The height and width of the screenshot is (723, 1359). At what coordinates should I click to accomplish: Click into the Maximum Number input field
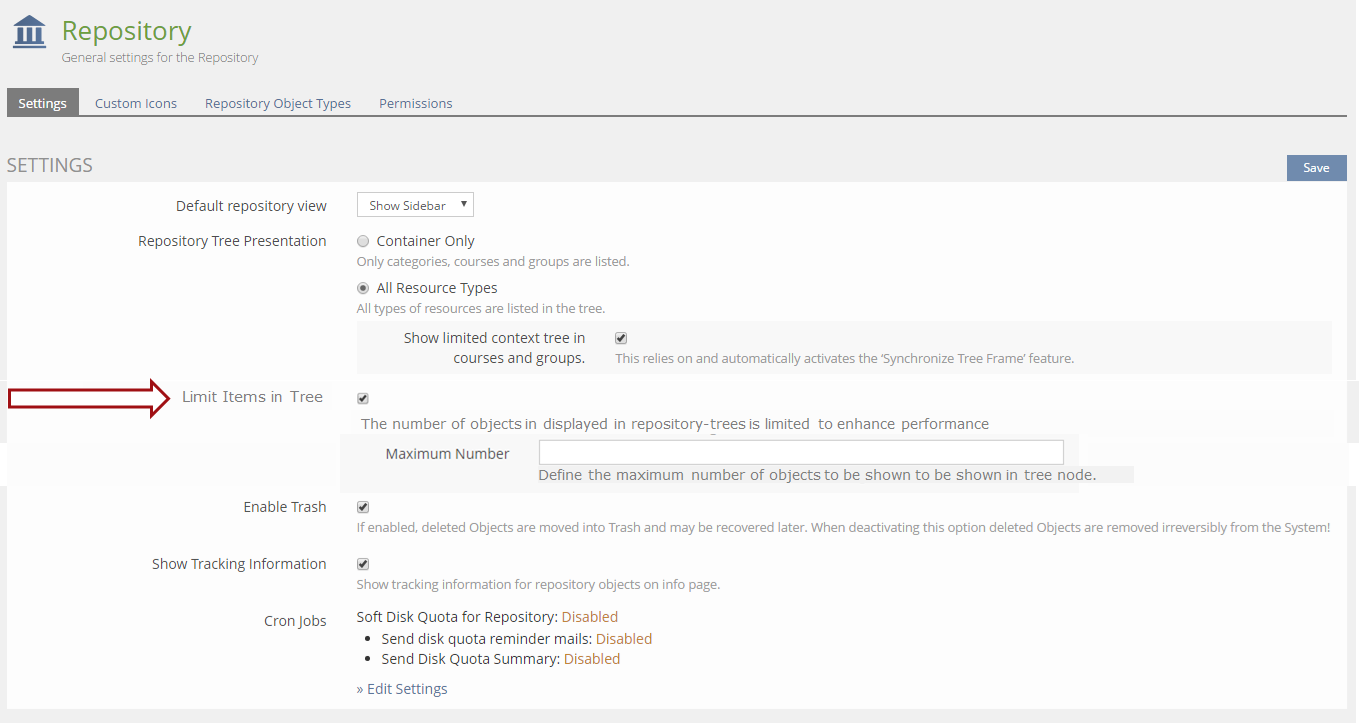tap(800, 452)
